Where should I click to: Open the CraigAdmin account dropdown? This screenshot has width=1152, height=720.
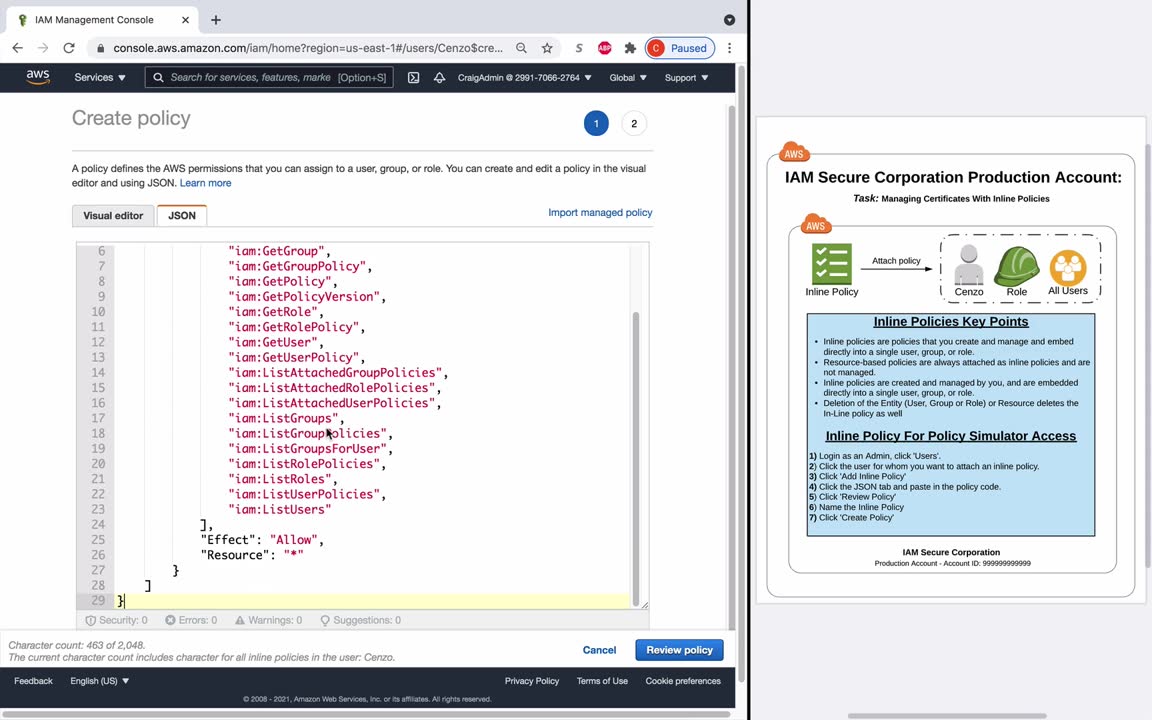click(x=524, y=78)
